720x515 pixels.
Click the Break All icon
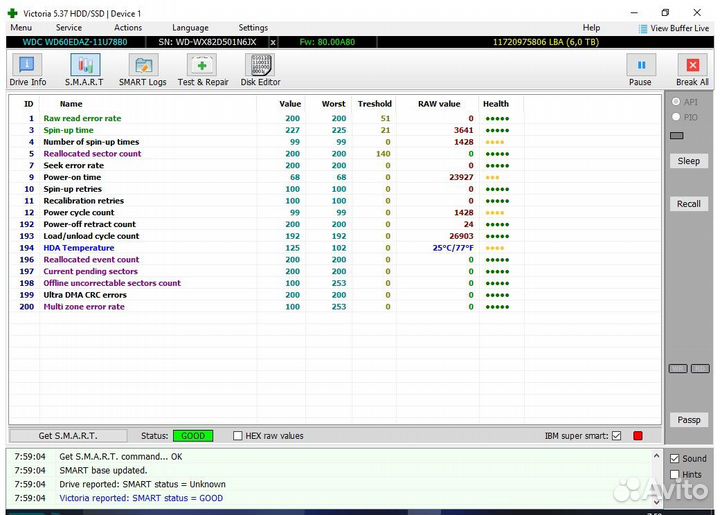[x=692, y=70]
